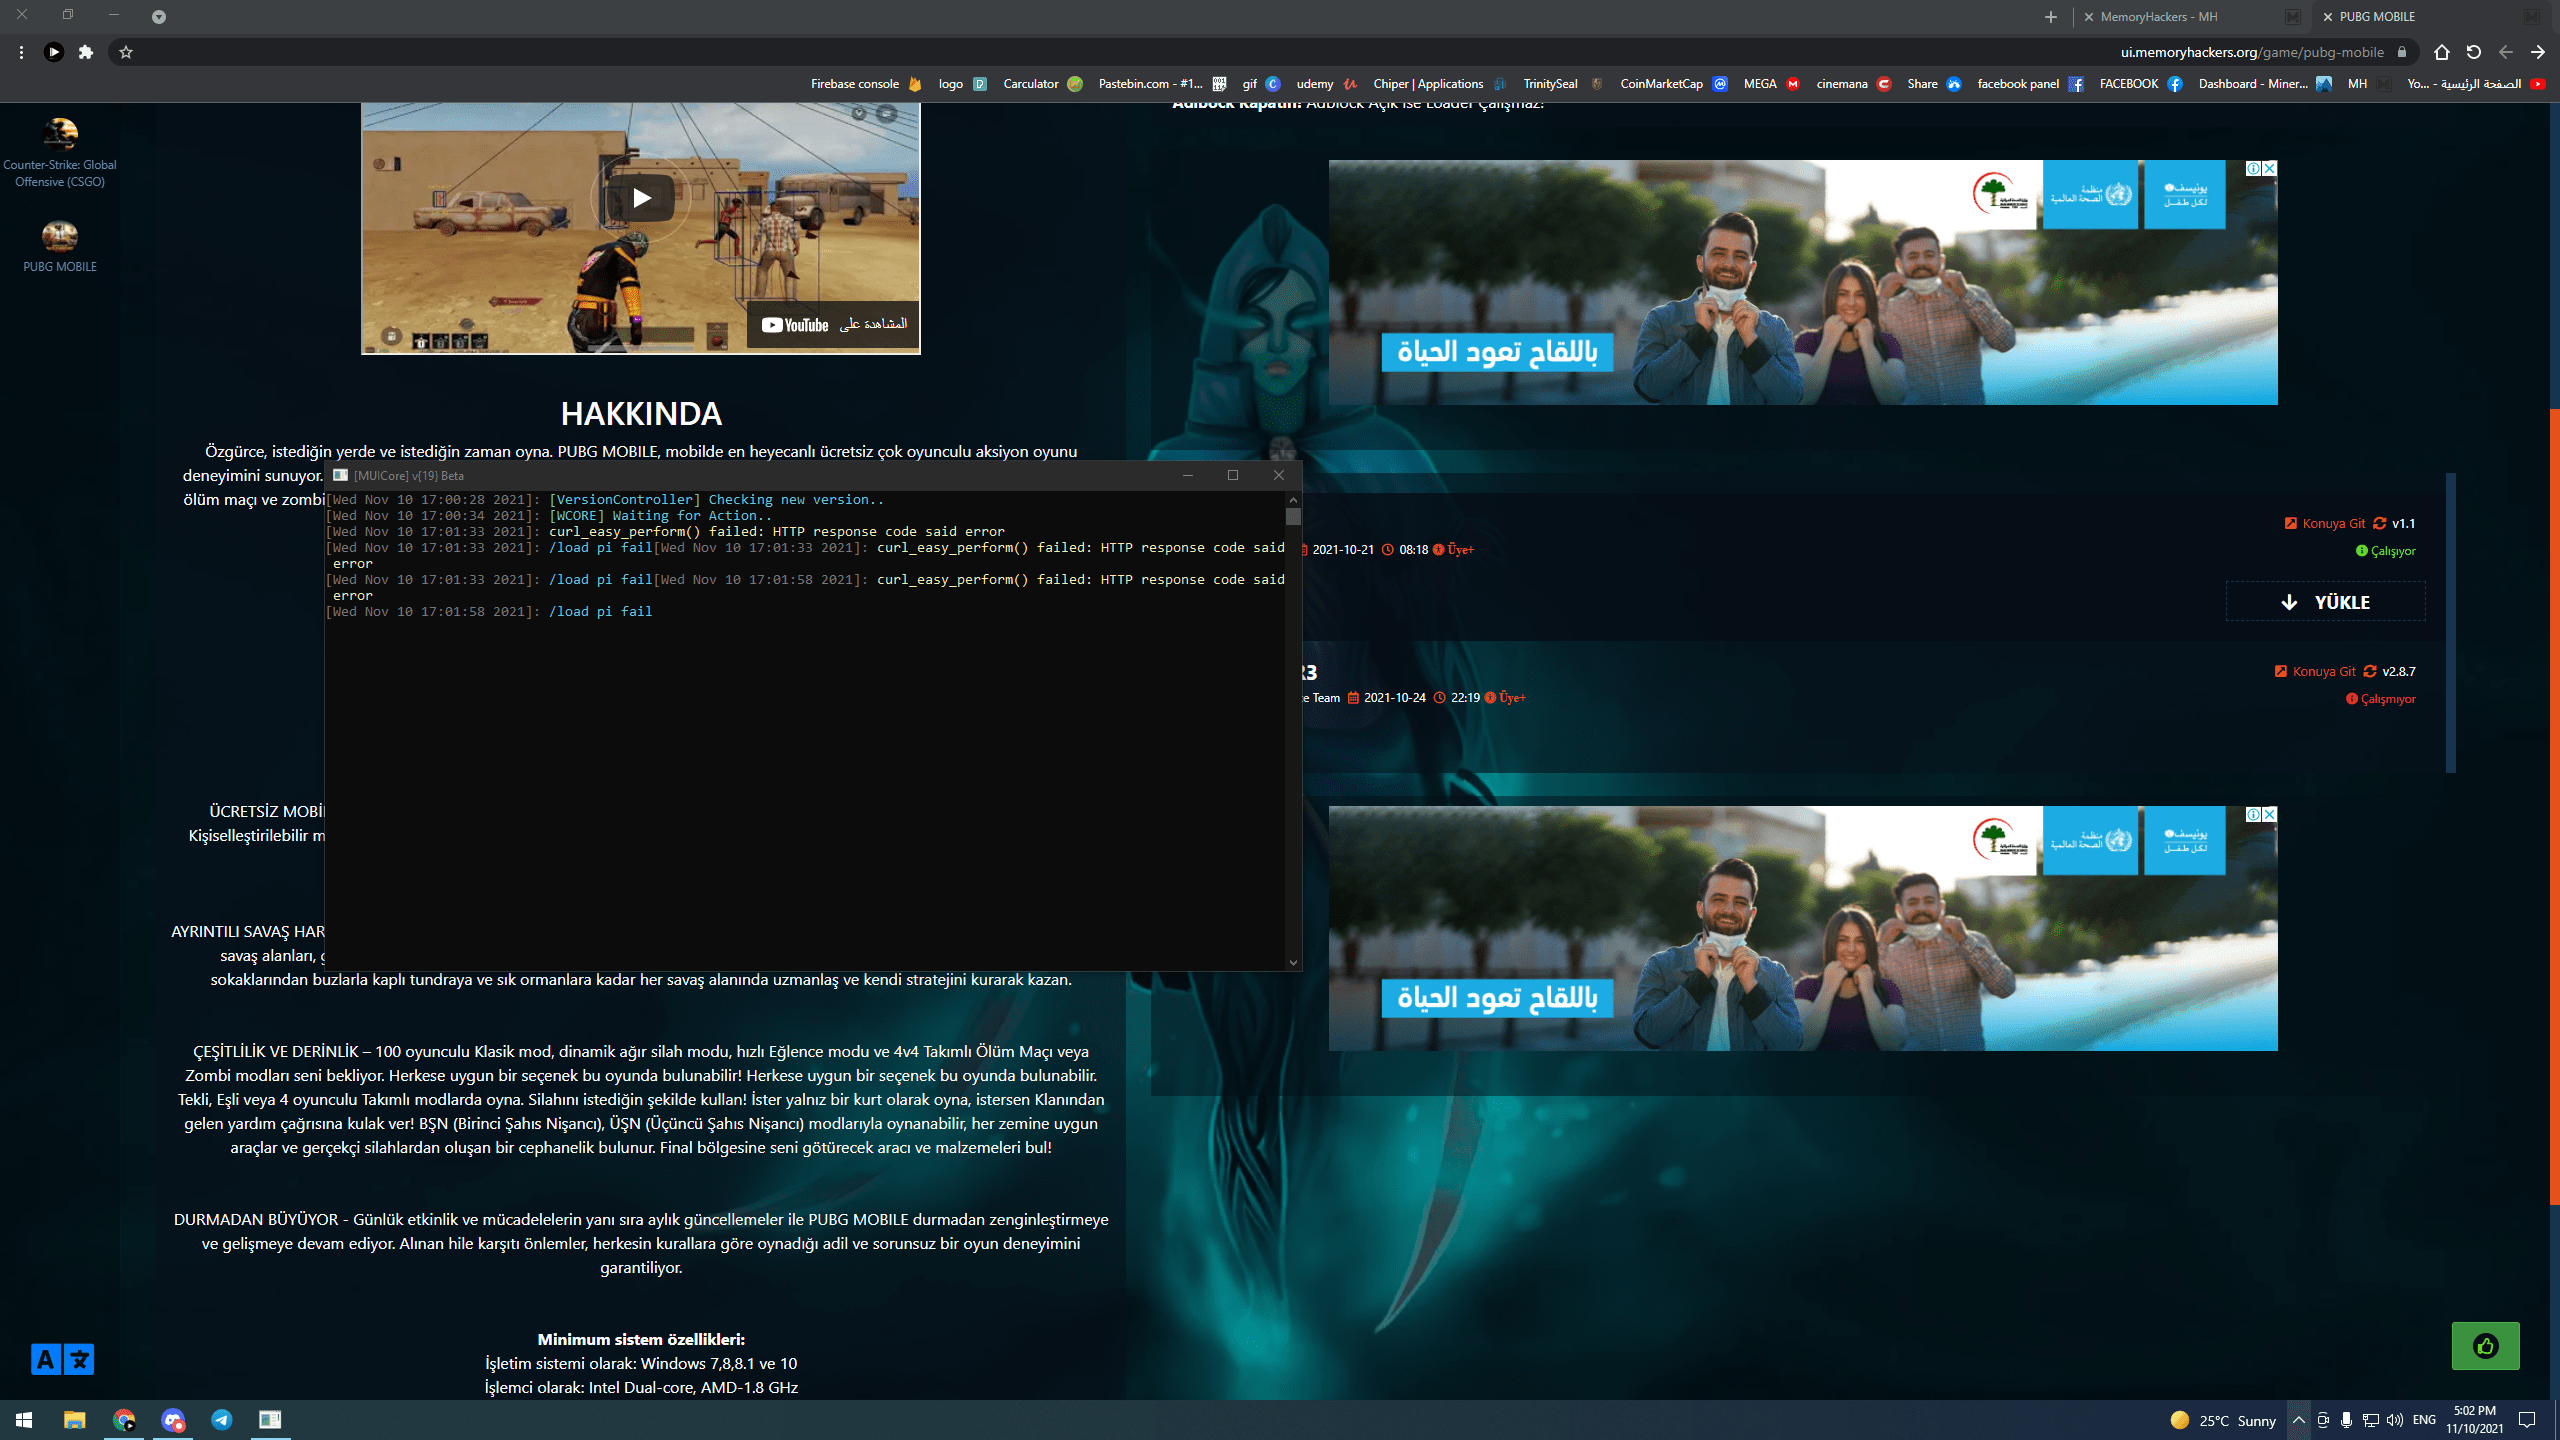Open the Counter-Strike: Global Offensive game entry
2560x1440 pixels.
coord(60,153)
